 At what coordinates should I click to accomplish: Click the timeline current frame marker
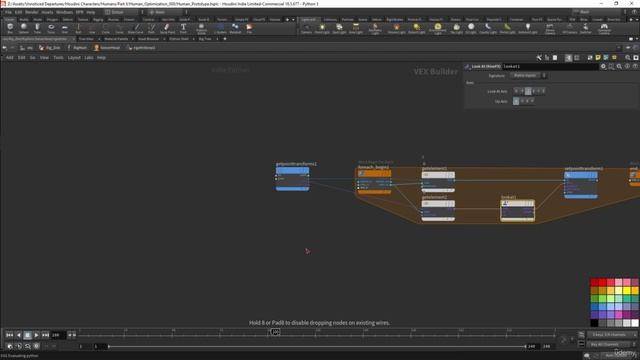pyautogui.click(x=276, y=332)
